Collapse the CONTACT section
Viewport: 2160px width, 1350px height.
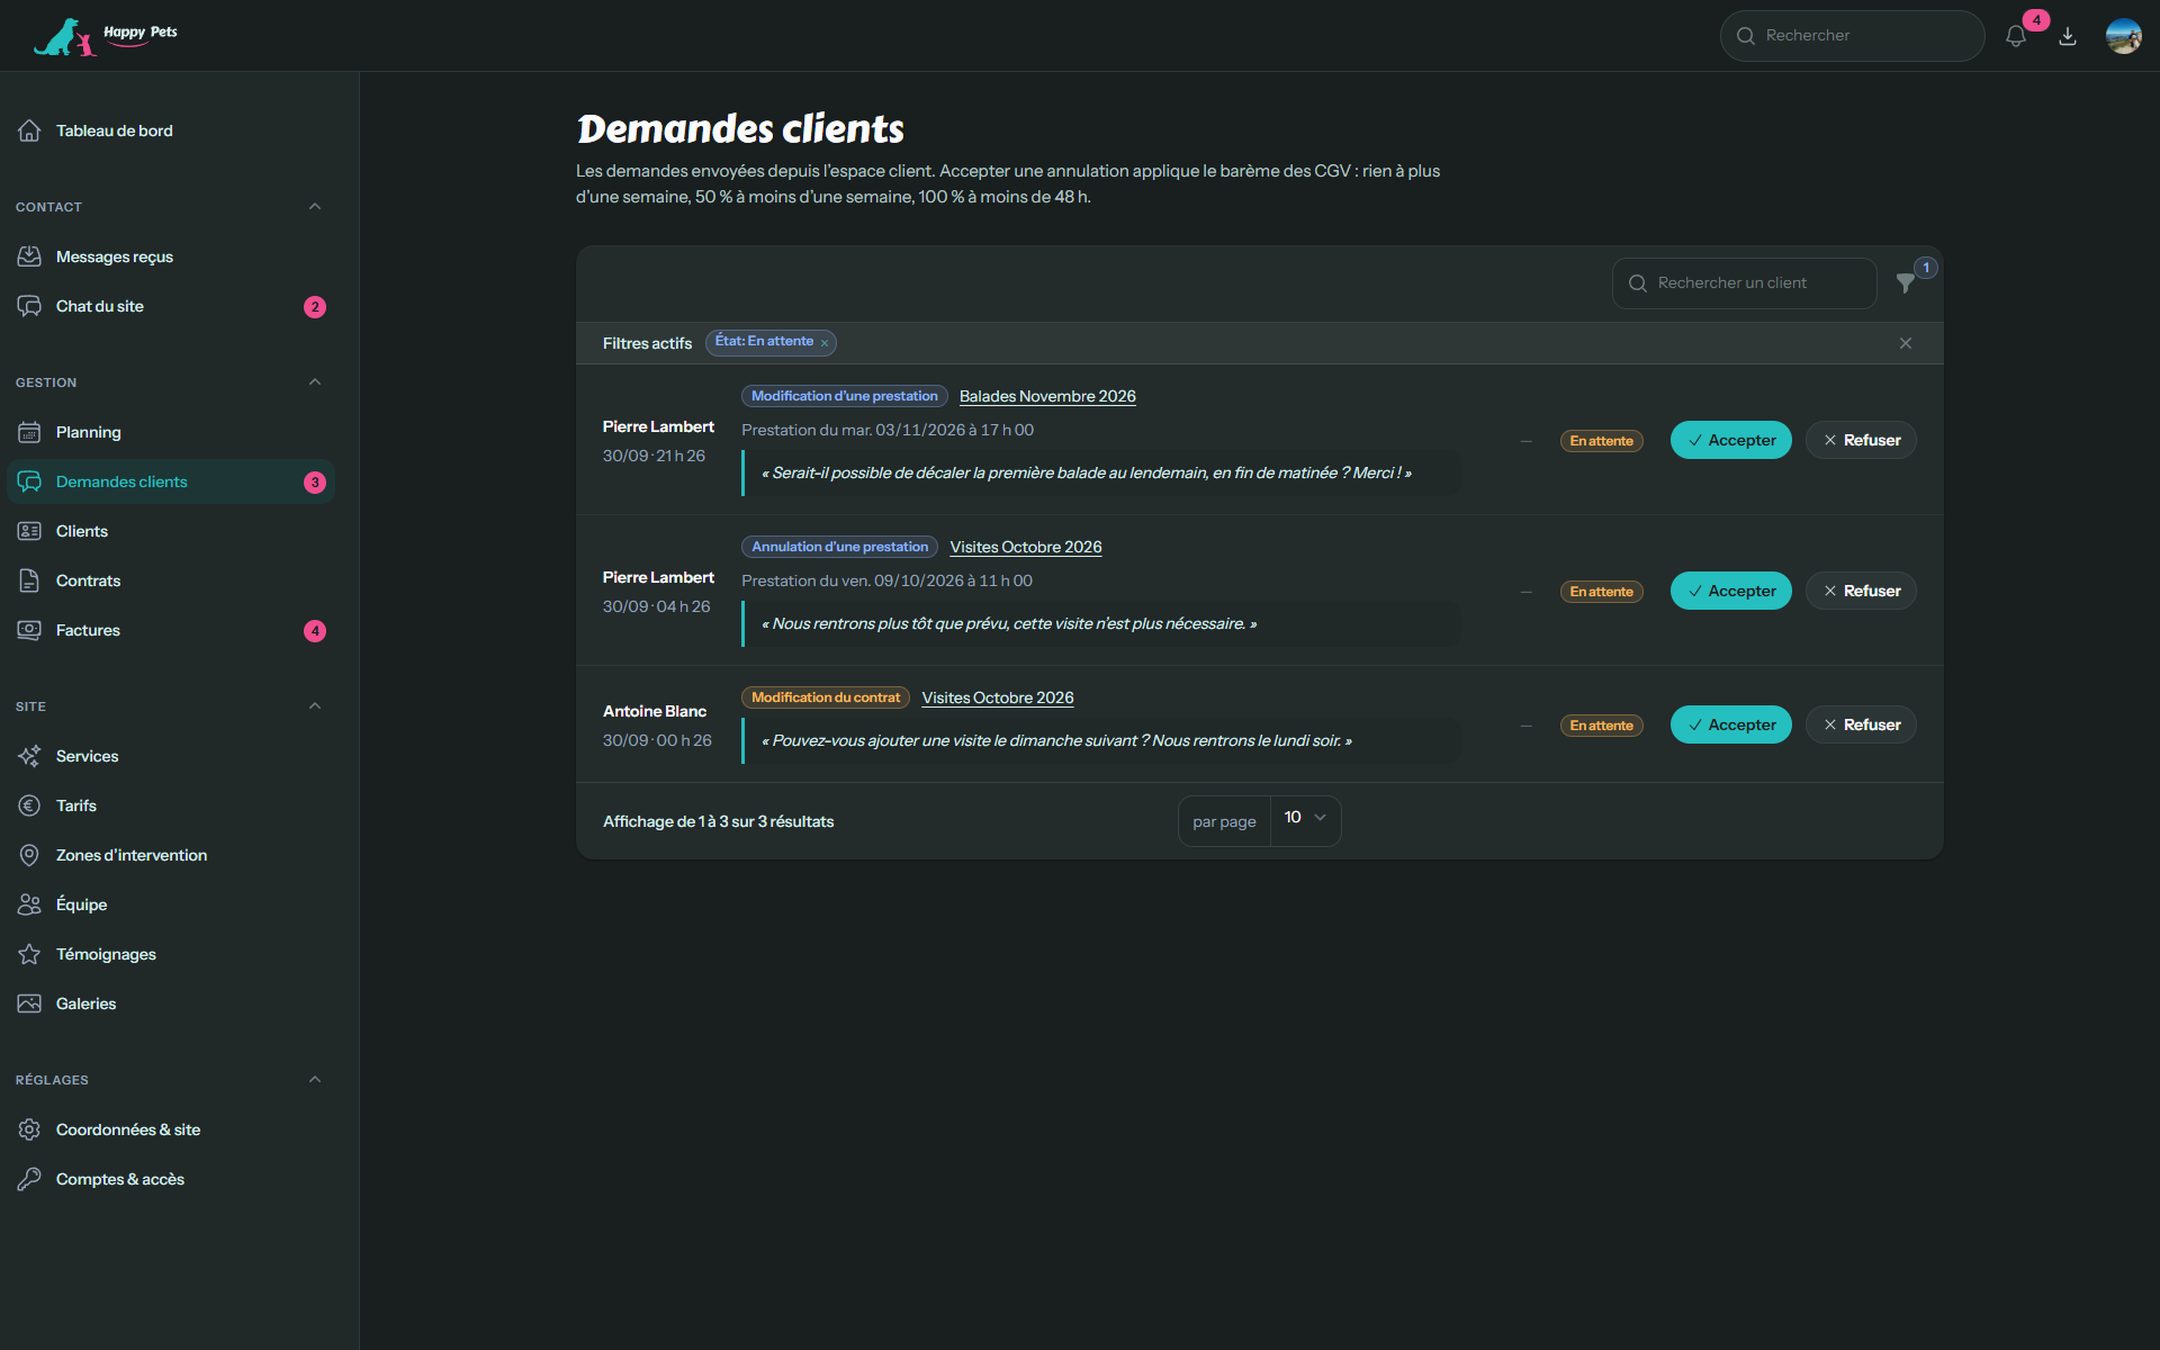coord(315,207)
